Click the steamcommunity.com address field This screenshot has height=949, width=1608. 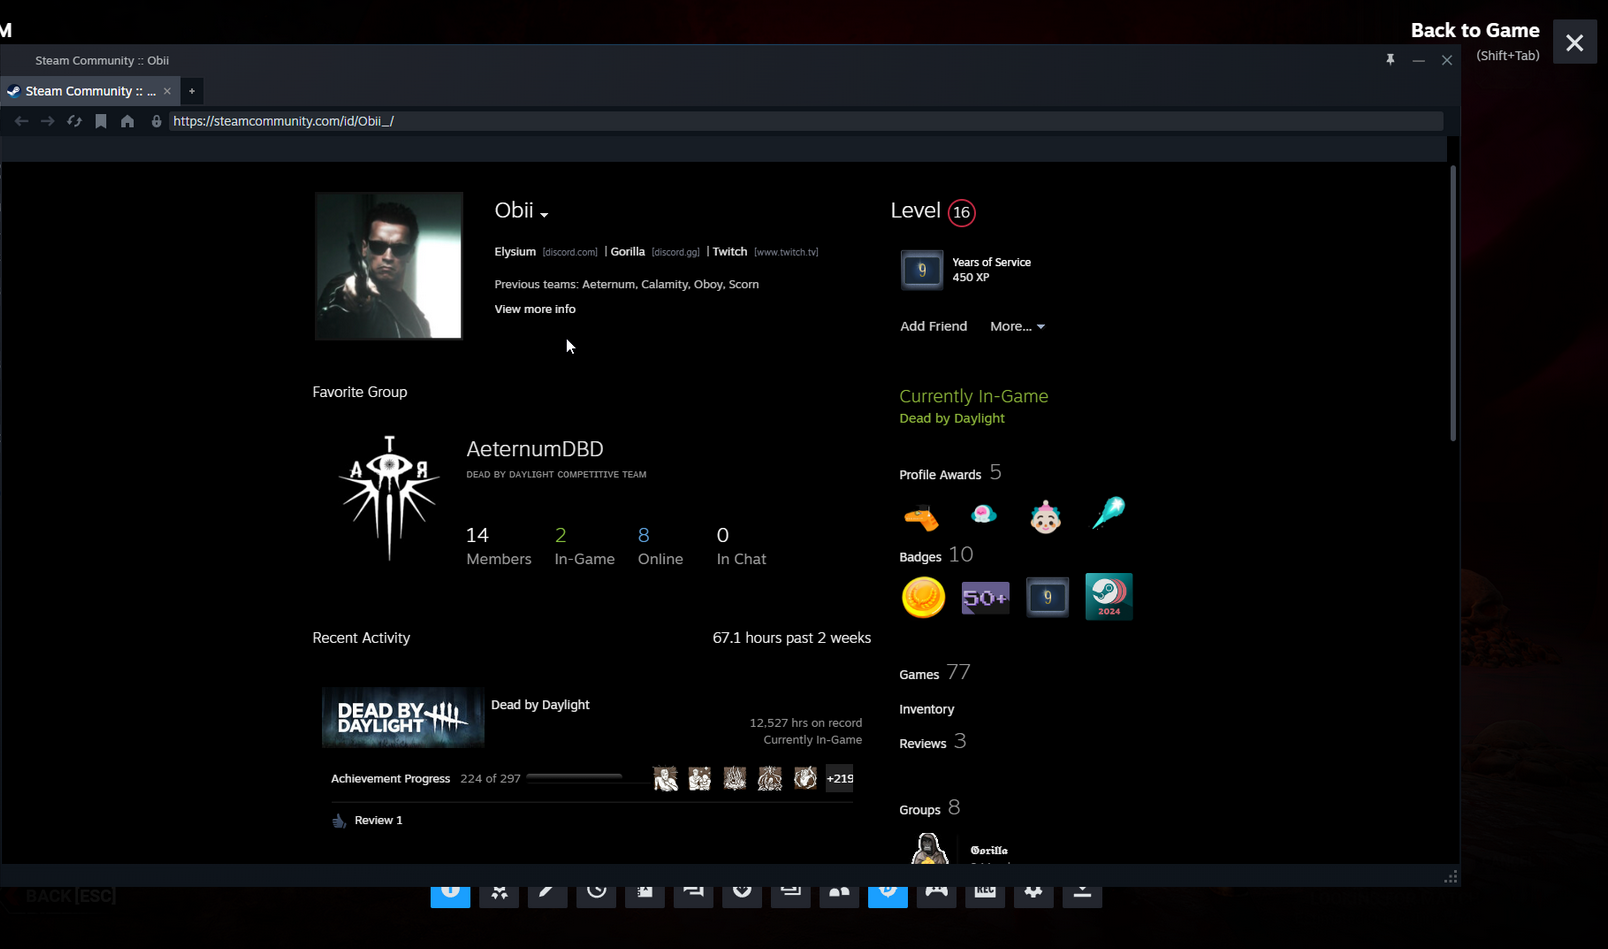[x=806, y=121]
